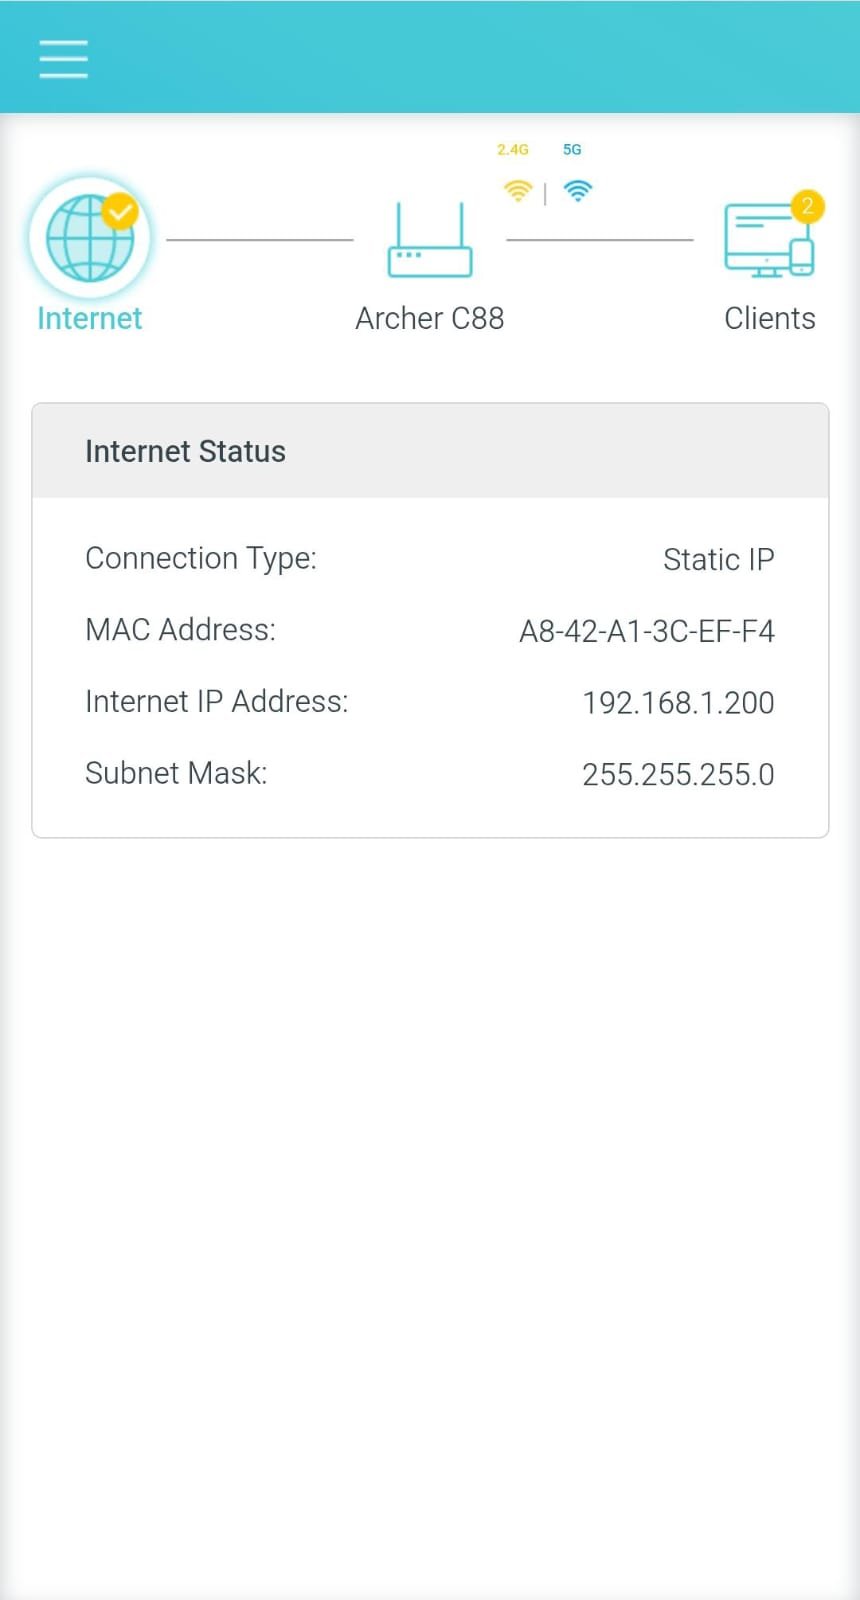Click the clients count badge showing 2
This screenshot has height=1600, width=860.
pos(807,207)
